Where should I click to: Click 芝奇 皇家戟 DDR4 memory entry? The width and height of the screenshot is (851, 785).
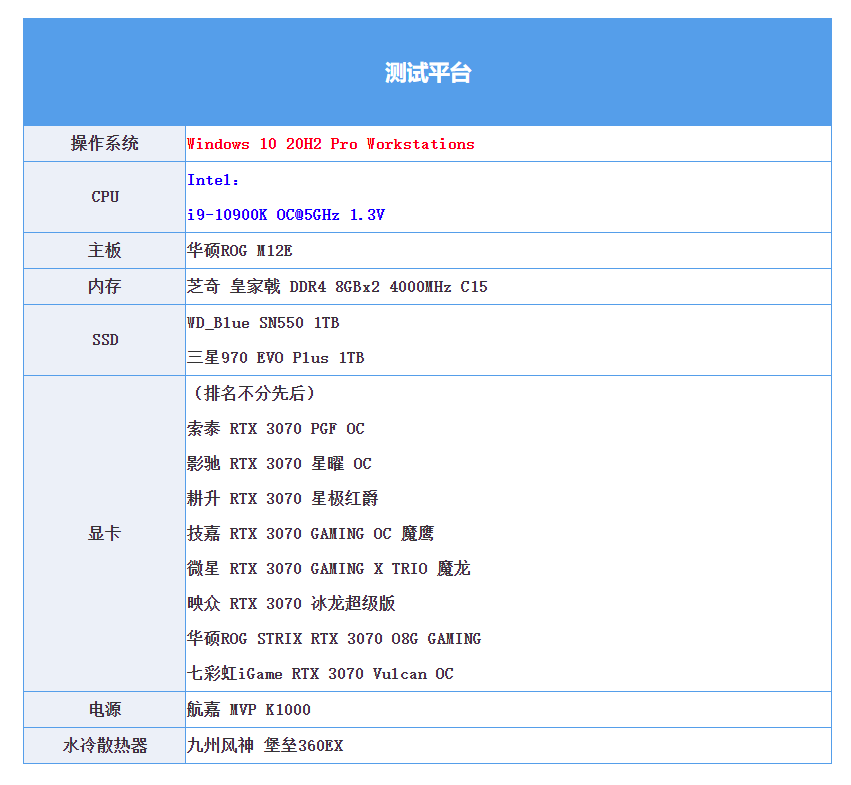pos(337,287)
